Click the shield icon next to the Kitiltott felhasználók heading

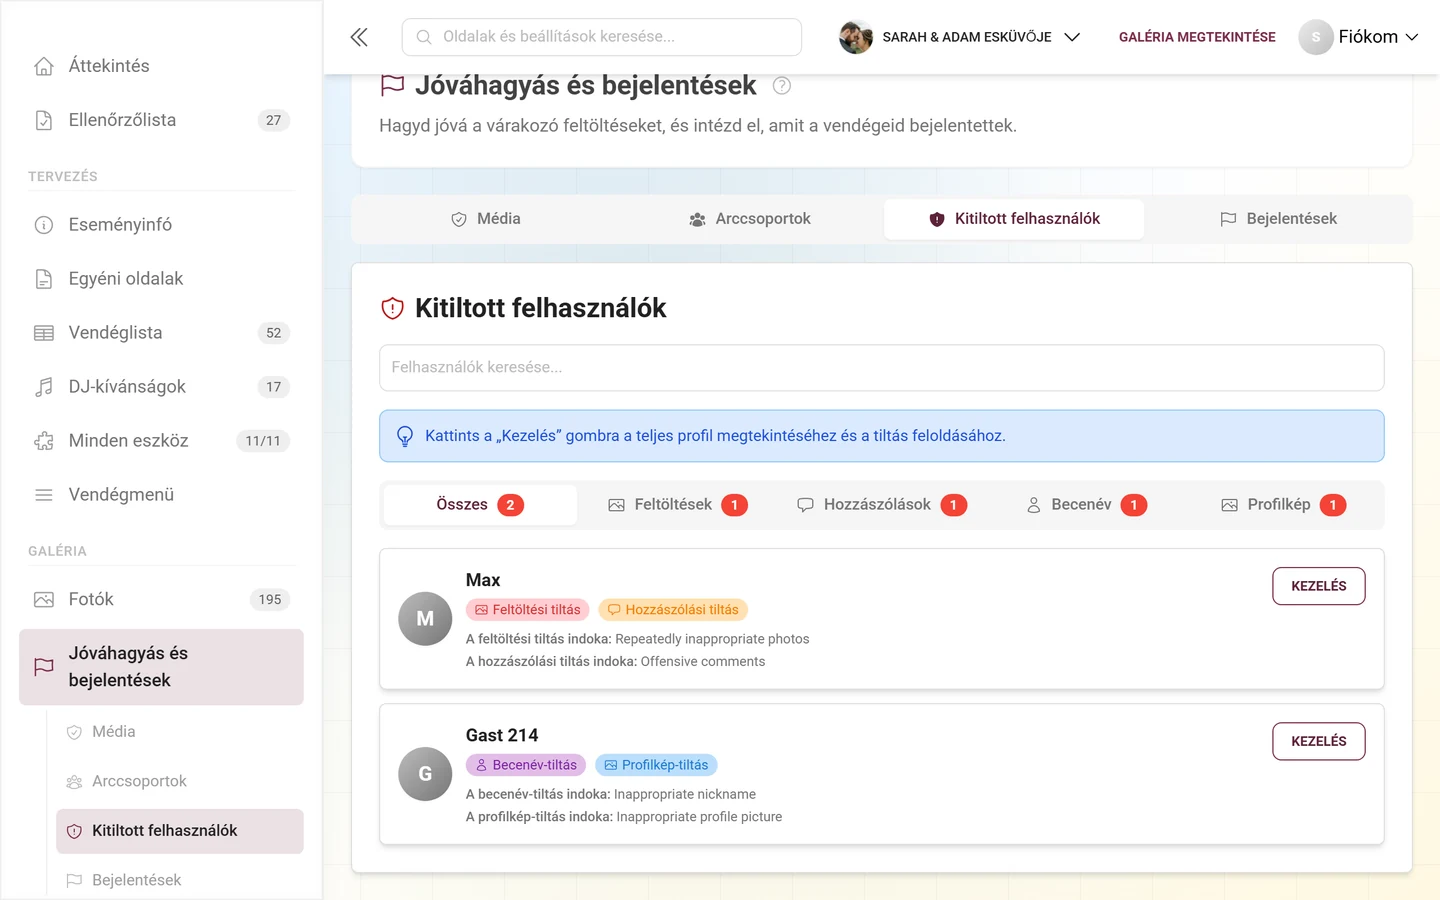[x=393, y=308]
